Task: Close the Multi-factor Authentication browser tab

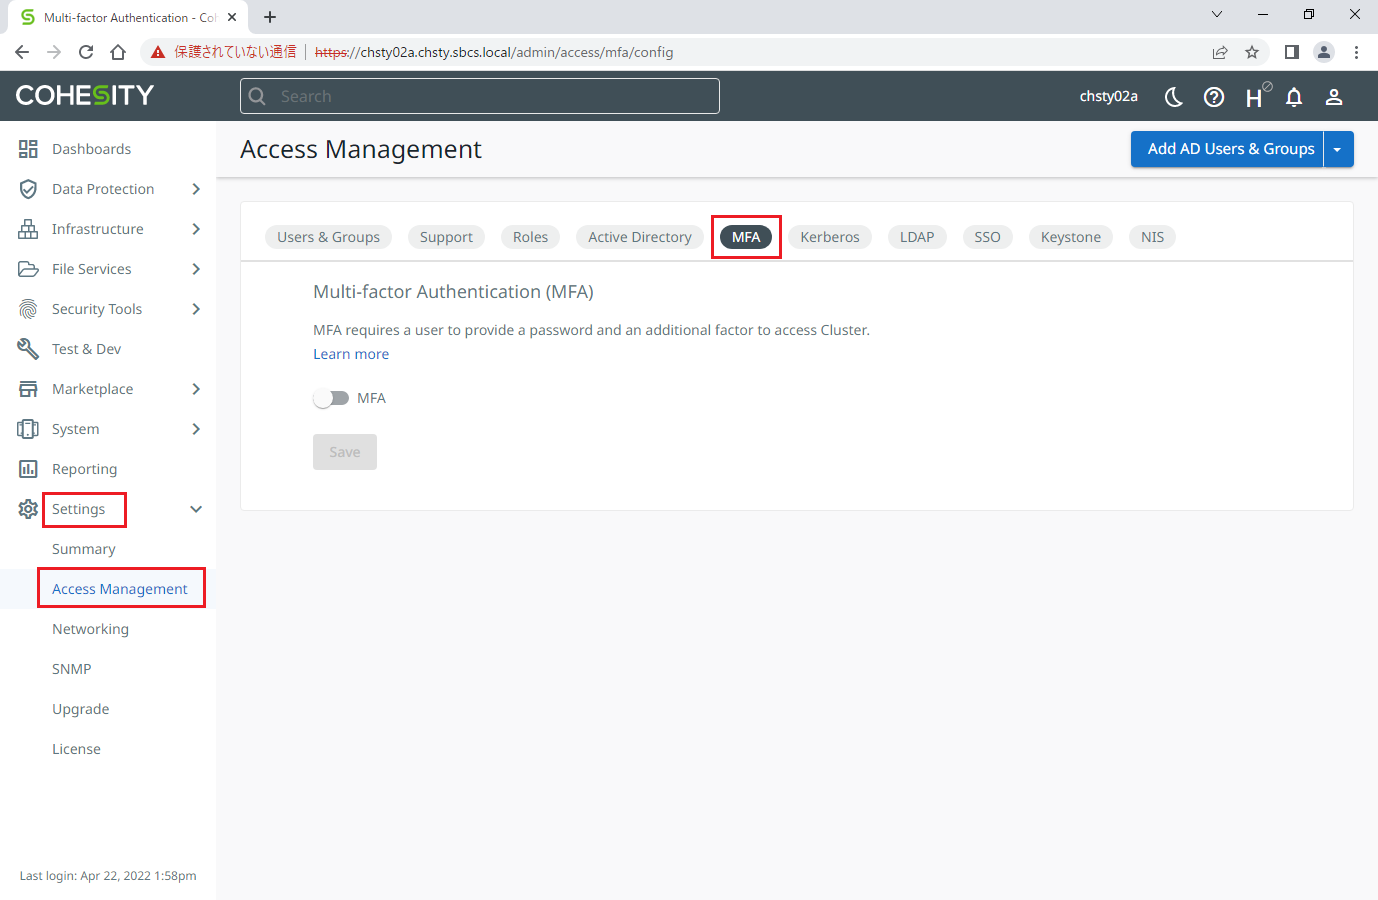Action: point(232,17)
